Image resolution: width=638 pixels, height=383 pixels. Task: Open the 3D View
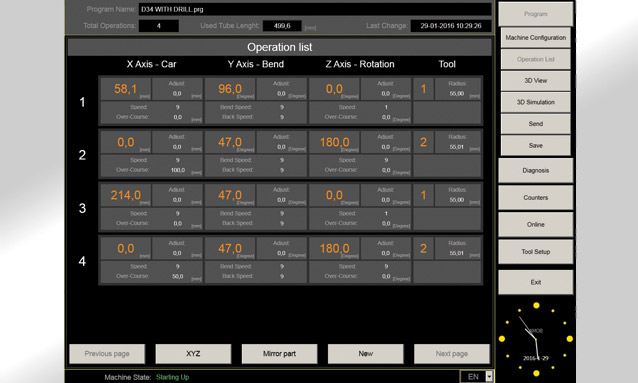535,81
